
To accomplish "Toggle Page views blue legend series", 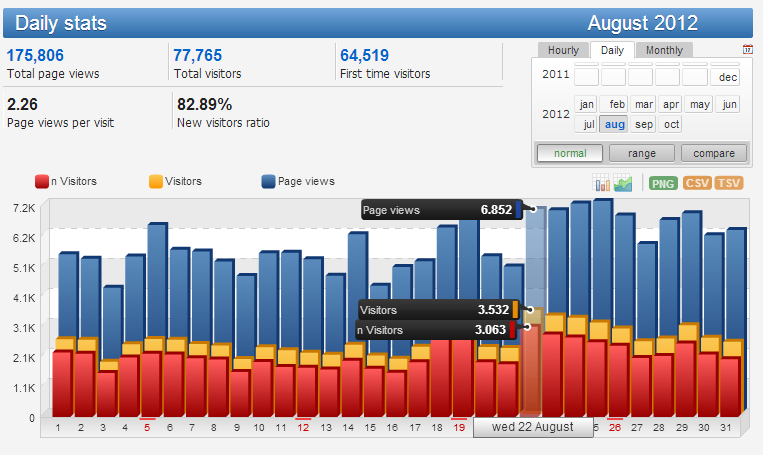I will pyautogui.click(x=298, y=182).
